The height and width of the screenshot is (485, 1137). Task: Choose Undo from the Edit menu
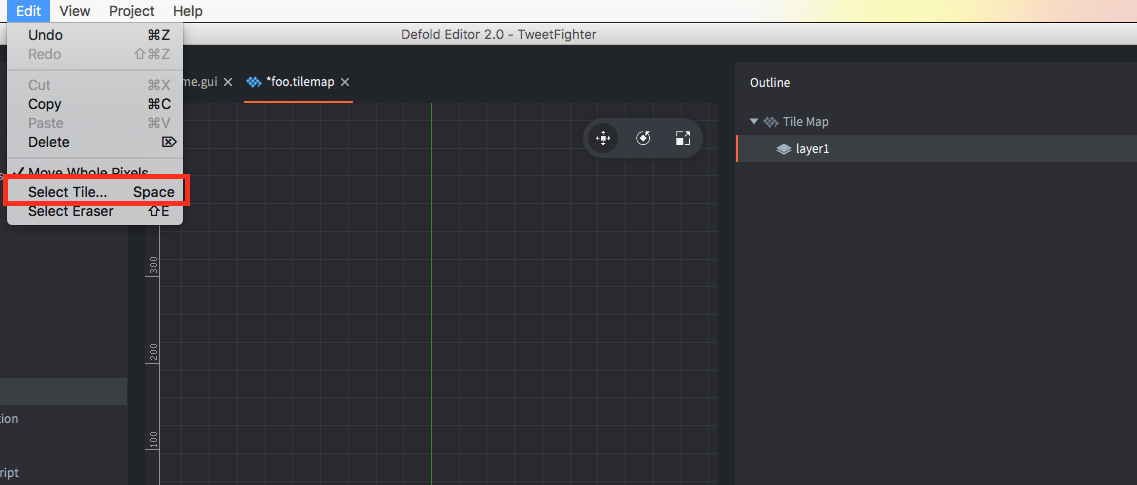[x=95, y=36]
